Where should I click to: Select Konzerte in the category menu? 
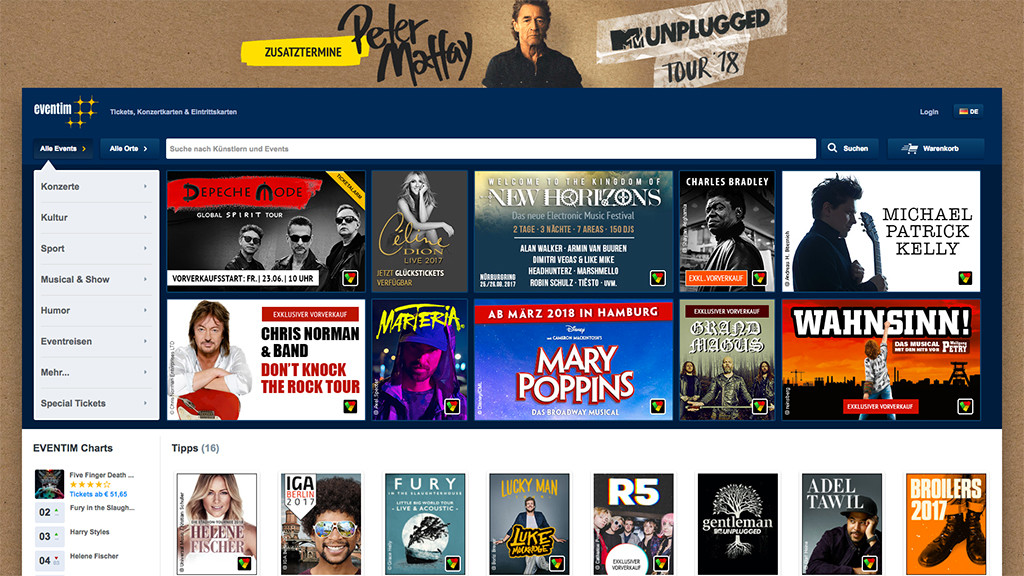click(96, 187)
